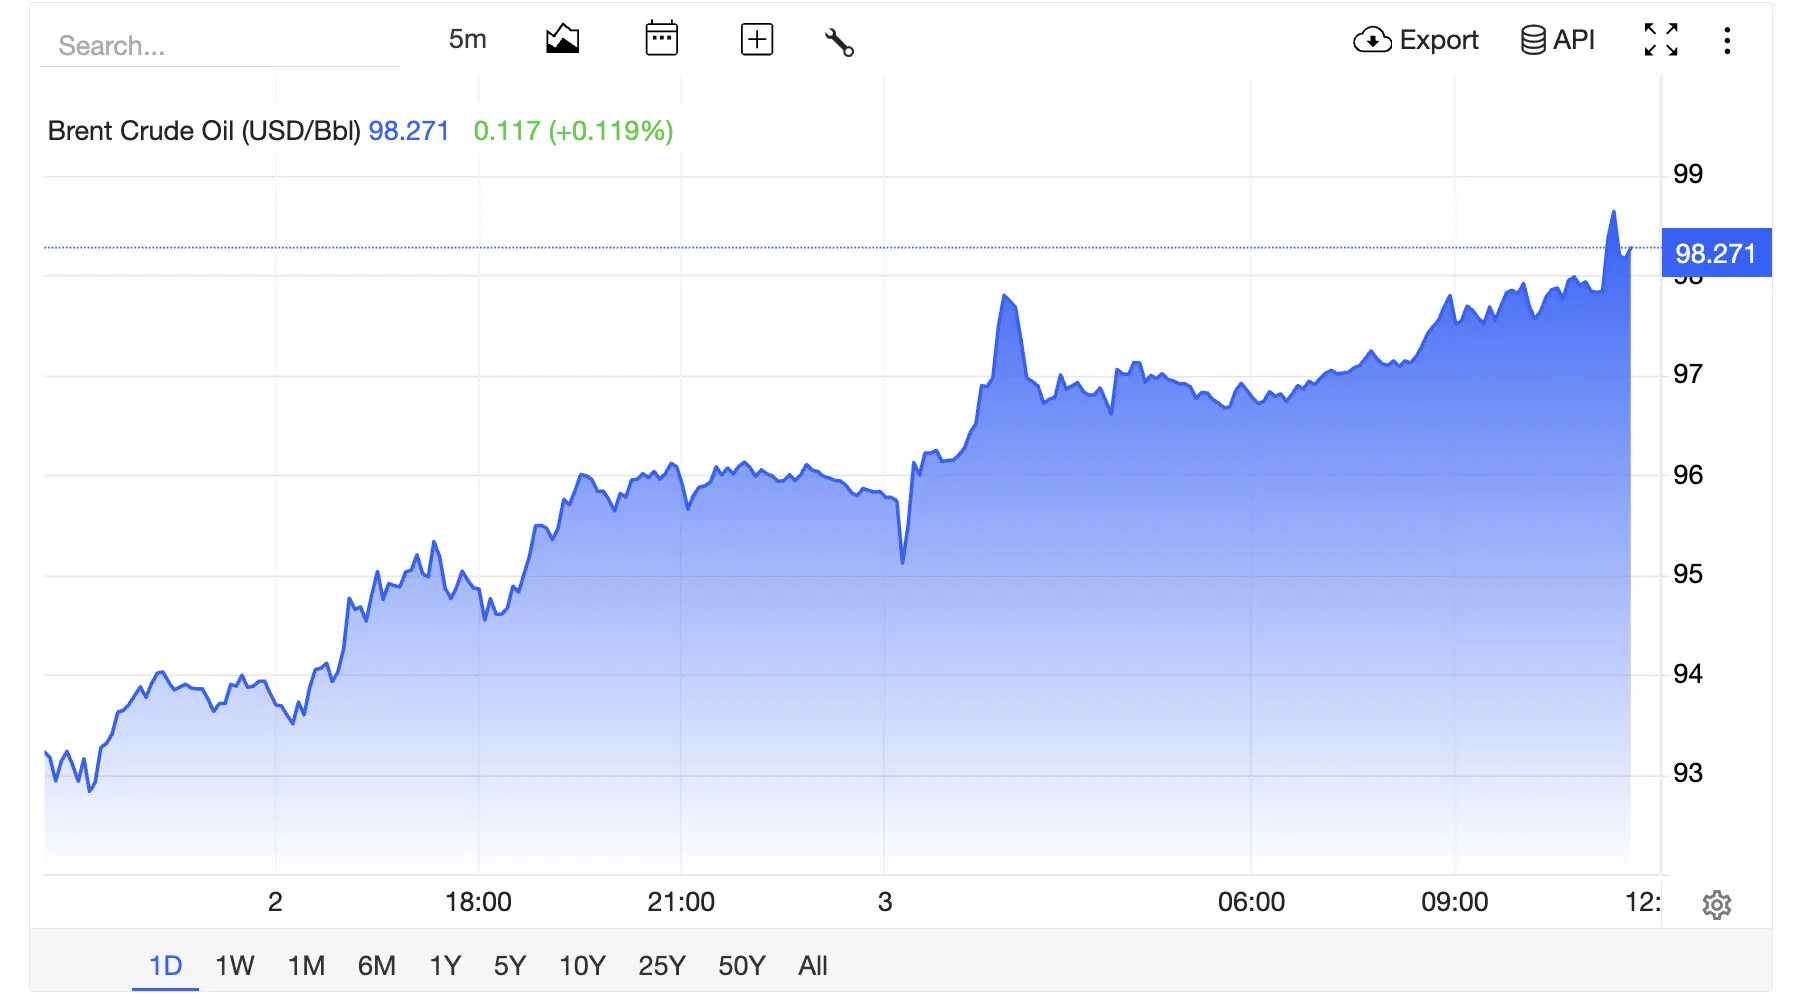
Task: Choose the 1Y time range
Action: click(445, 966)
